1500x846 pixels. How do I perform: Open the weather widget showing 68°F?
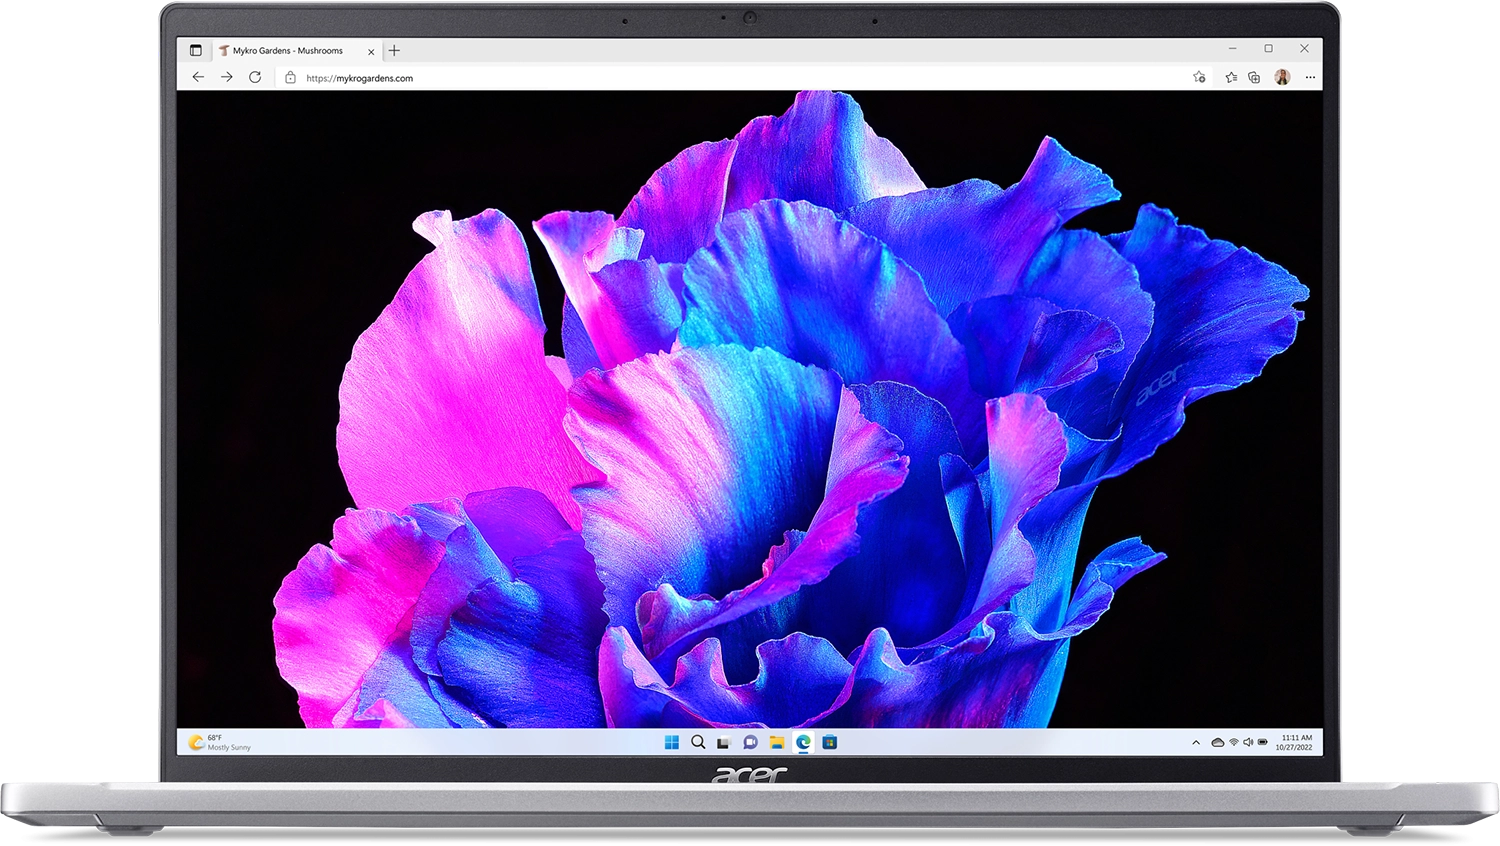click(x=220, y=742)
